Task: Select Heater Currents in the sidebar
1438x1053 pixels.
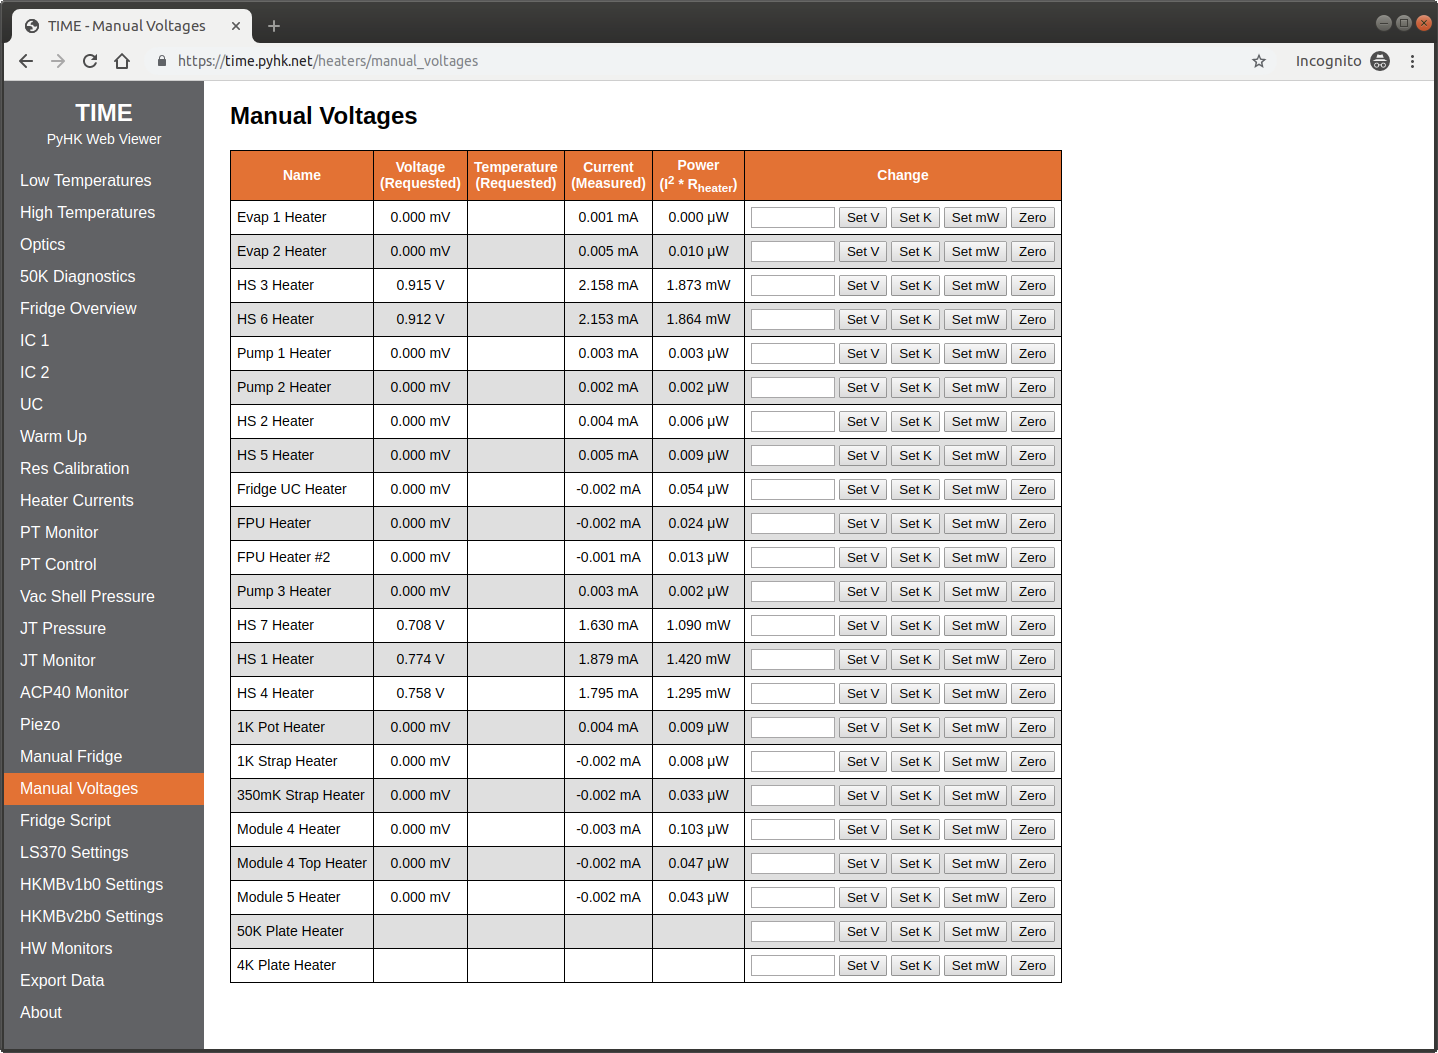Action: pyautogui.click(x=77, y=500)
